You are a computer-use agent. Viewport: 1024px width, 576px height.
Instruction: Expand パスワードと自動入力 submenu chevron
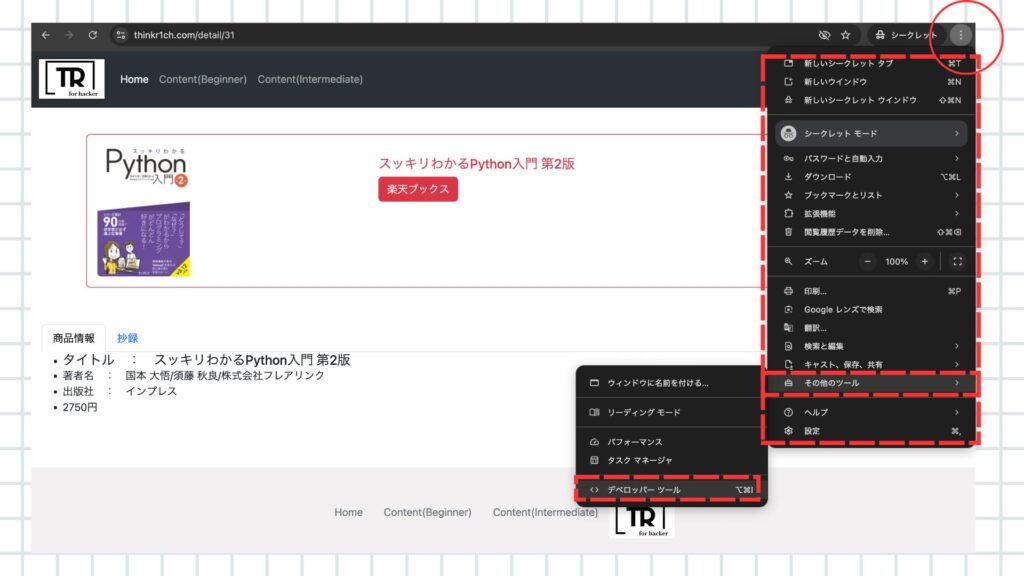[x=957, y=159]
